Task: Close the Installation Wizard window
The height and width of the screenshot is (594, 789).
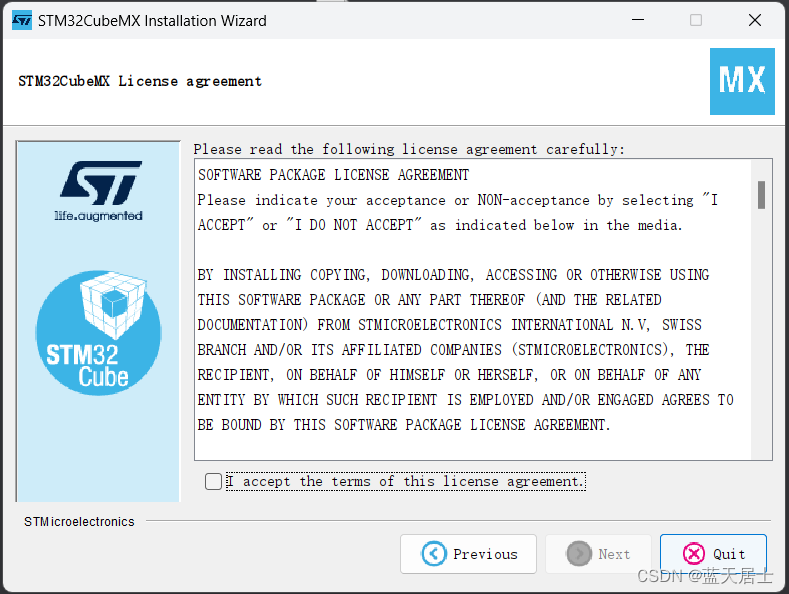Action: pyautogui.click(x=755, y=20)
